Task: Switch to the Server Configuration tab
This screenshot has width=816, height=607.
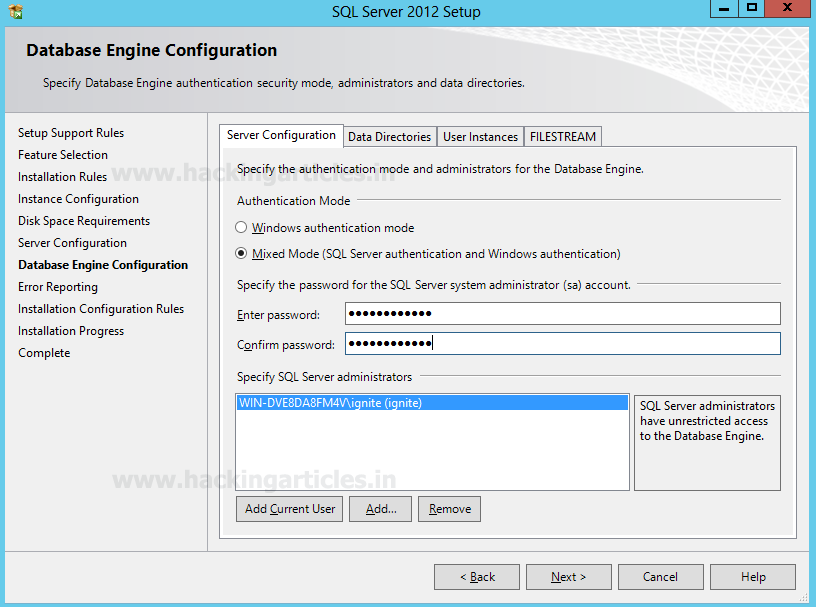Action: click(x=281, y=135)
